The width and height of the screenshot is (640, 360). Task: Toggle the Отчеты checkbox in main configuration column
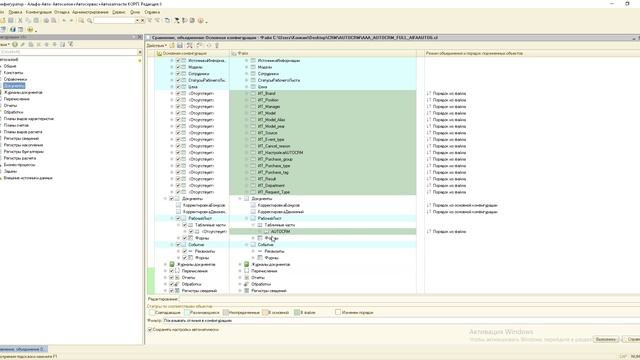tap(171, 278)
